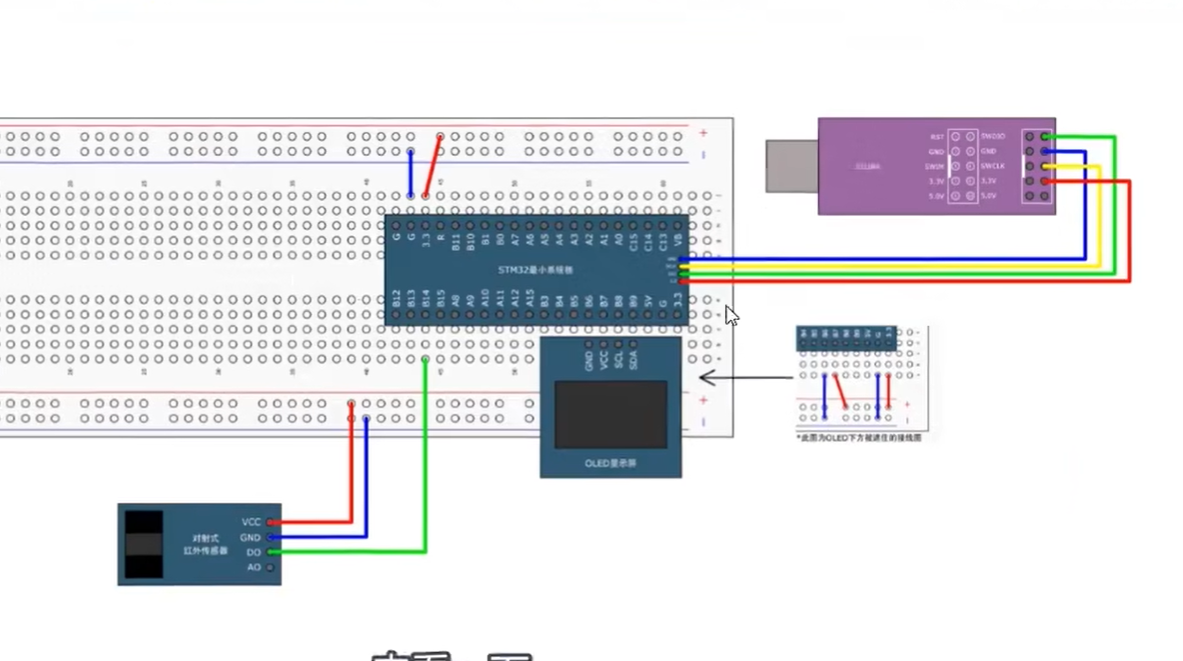Click the gray USB plug of the ST-Link

pyautogui.click(x=791, y=166)
